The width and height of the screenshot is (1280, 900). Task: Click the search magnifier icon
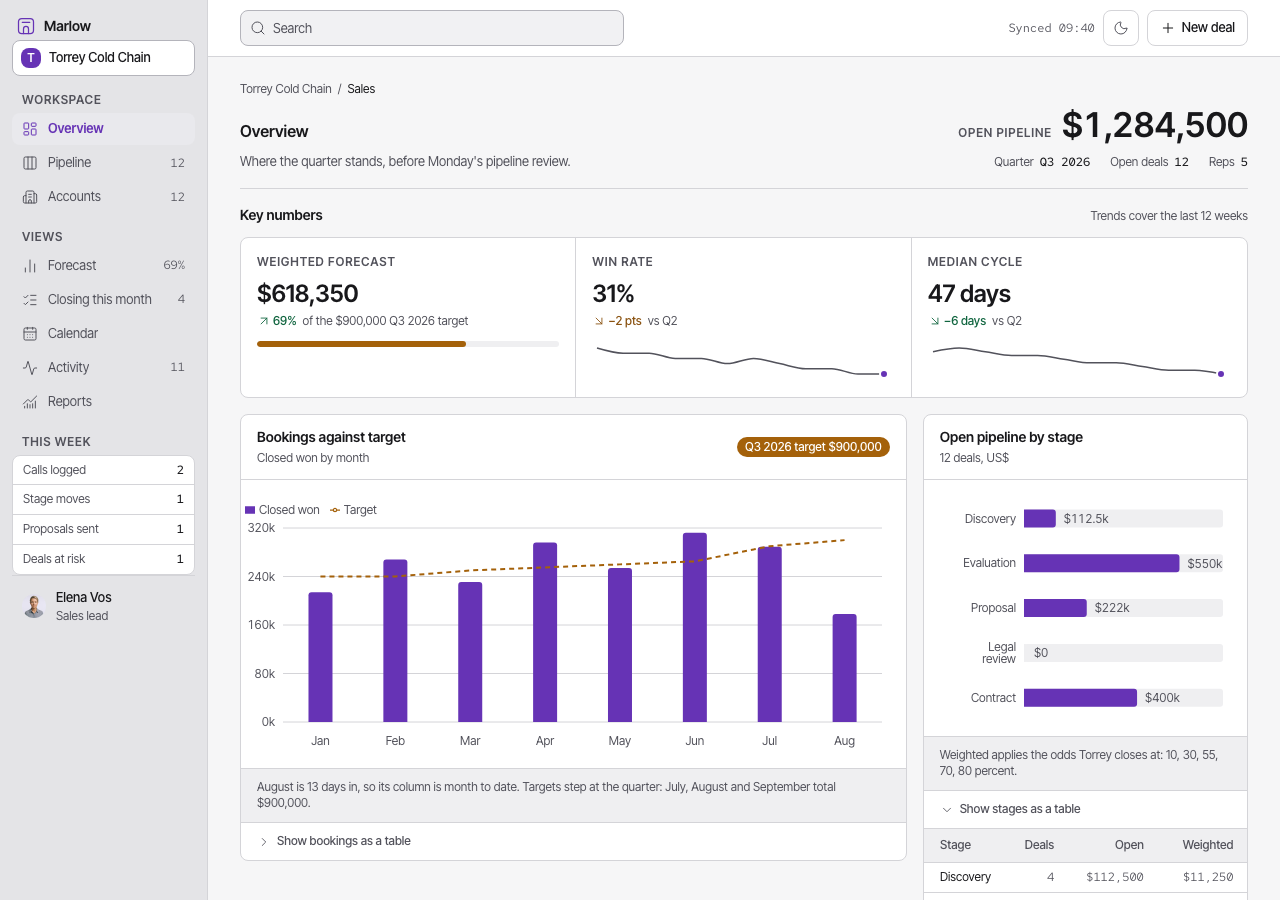258,28
